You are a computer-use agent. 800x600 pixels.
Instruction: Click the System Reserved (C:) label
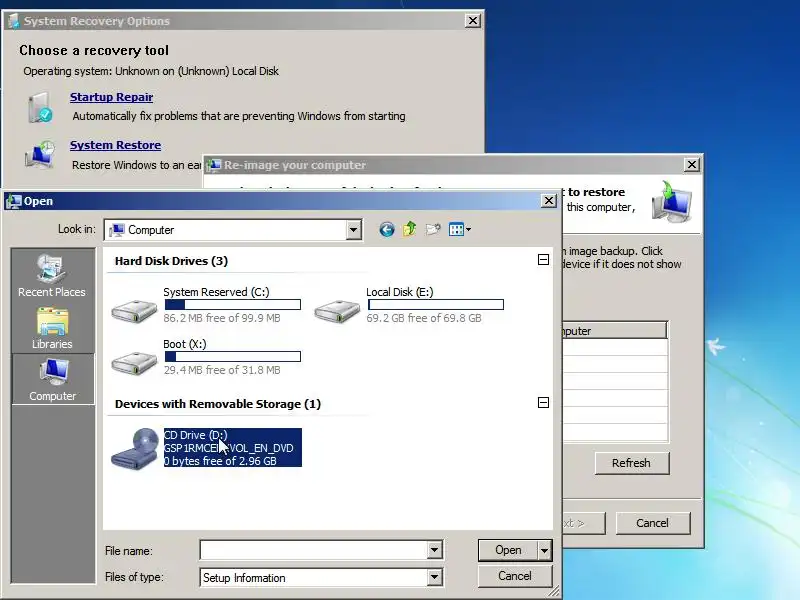click(216, 292)
